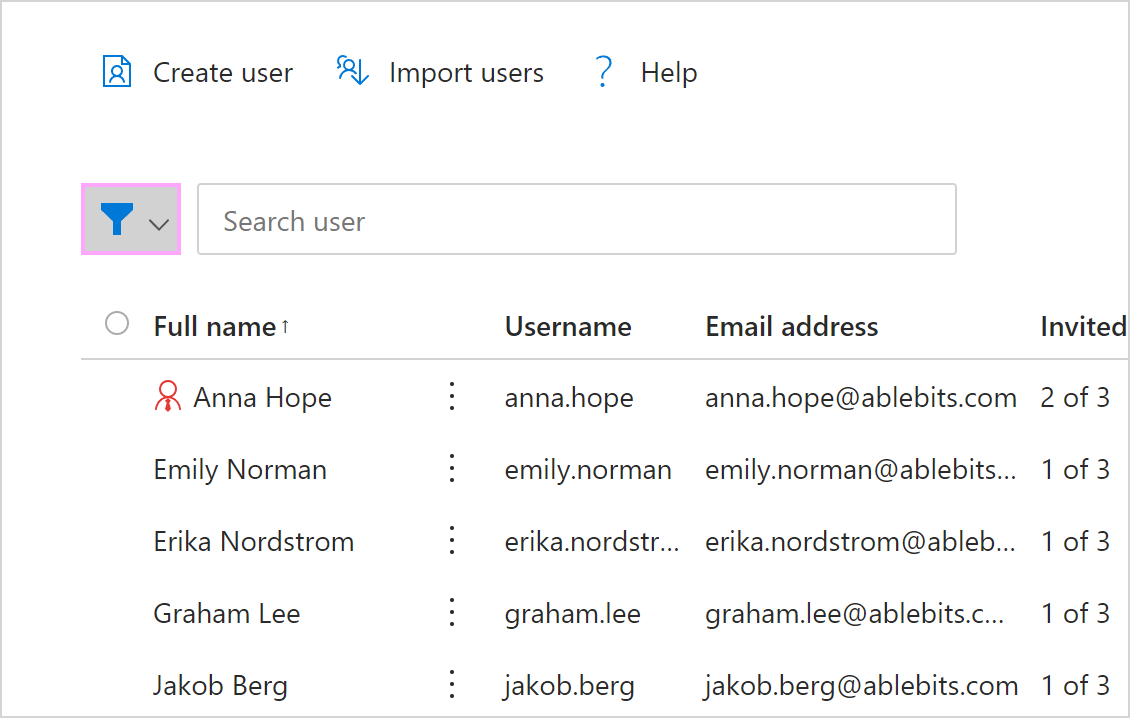This screenshot has width=1130, height=718.
Task: Select the Anna Hope name
Action: [262, 398]
